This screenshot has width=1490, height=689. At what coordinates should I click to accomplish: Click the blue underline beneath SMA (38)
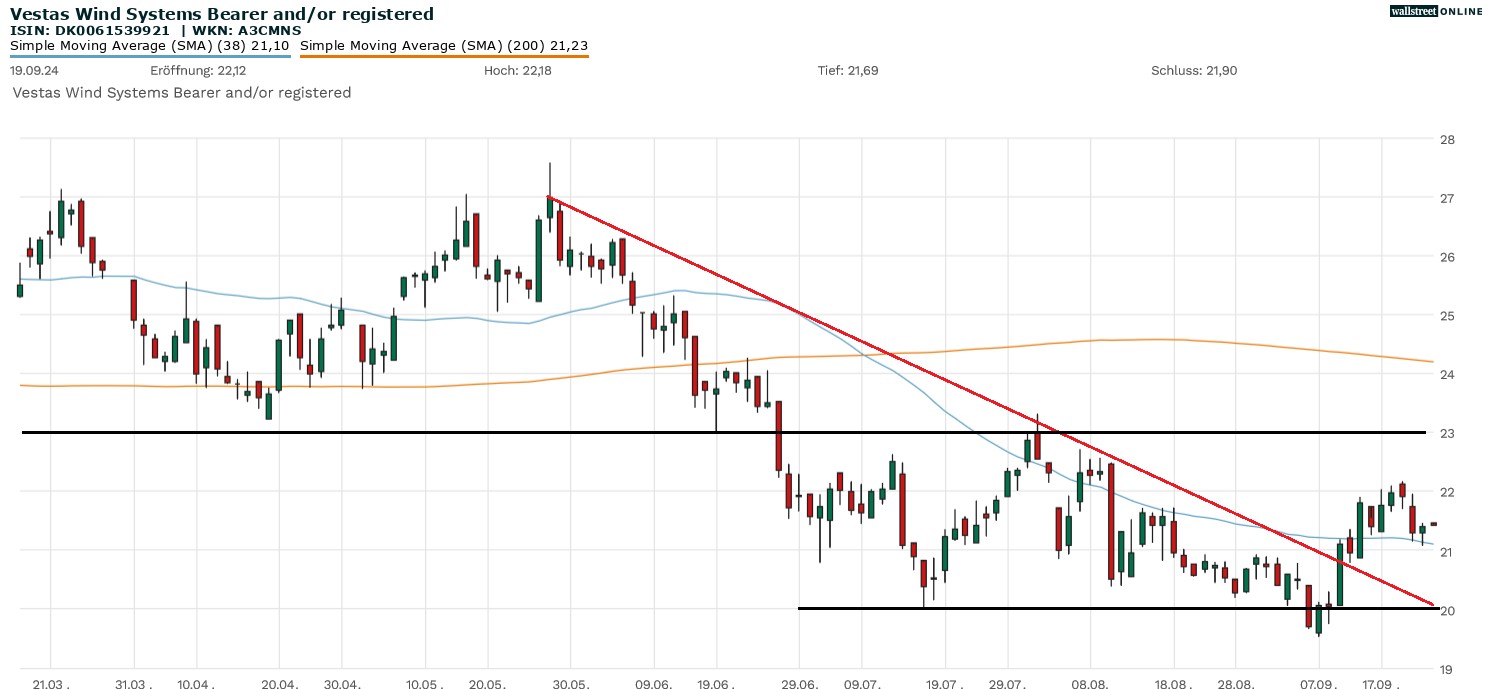150,56
